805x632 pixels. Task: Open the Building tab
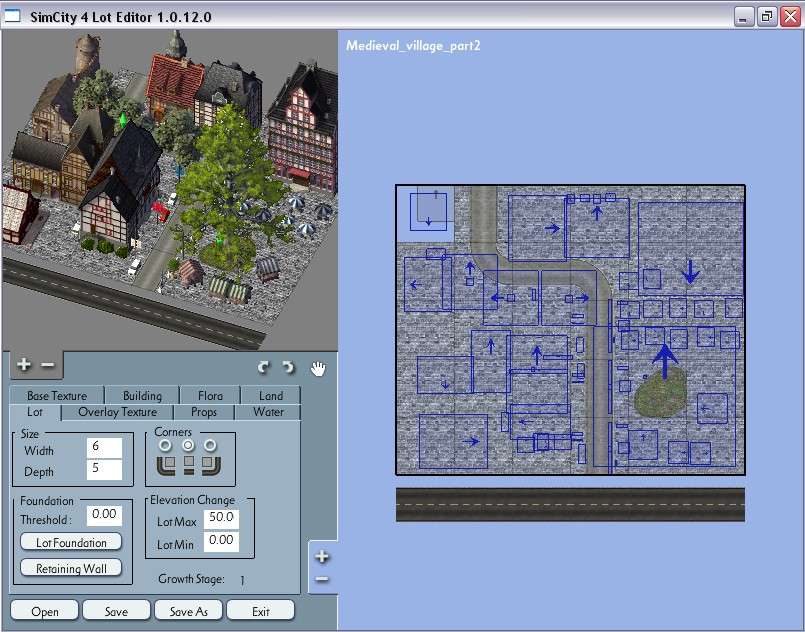(142, 395)
